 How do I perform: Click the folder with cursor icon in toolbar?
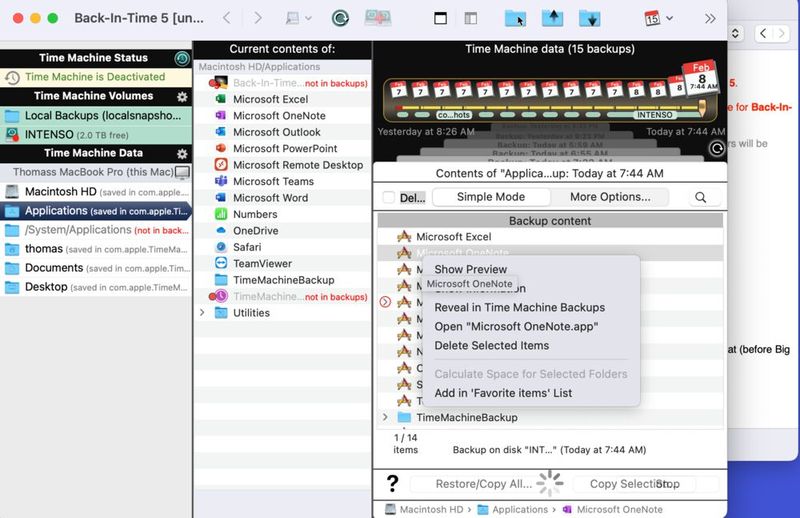[x=516, y=18]
